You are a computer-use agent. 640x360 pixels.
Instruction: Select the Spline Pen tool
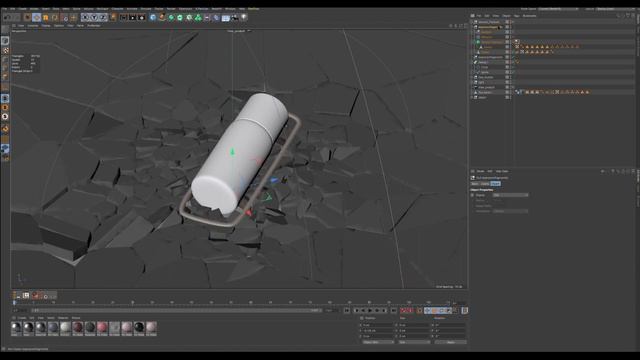point(162,18)
